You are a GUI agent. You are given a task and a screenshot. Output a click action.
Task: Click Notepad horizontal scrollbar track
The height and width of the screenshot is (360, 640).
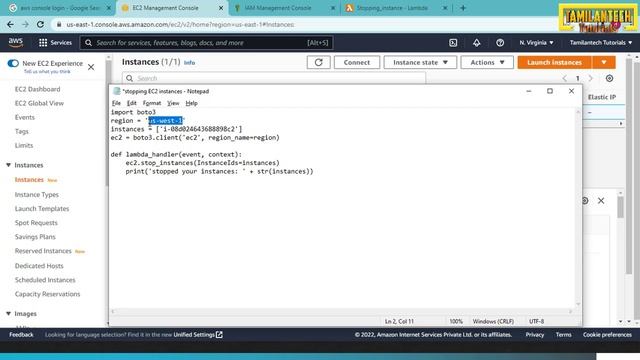342,311
